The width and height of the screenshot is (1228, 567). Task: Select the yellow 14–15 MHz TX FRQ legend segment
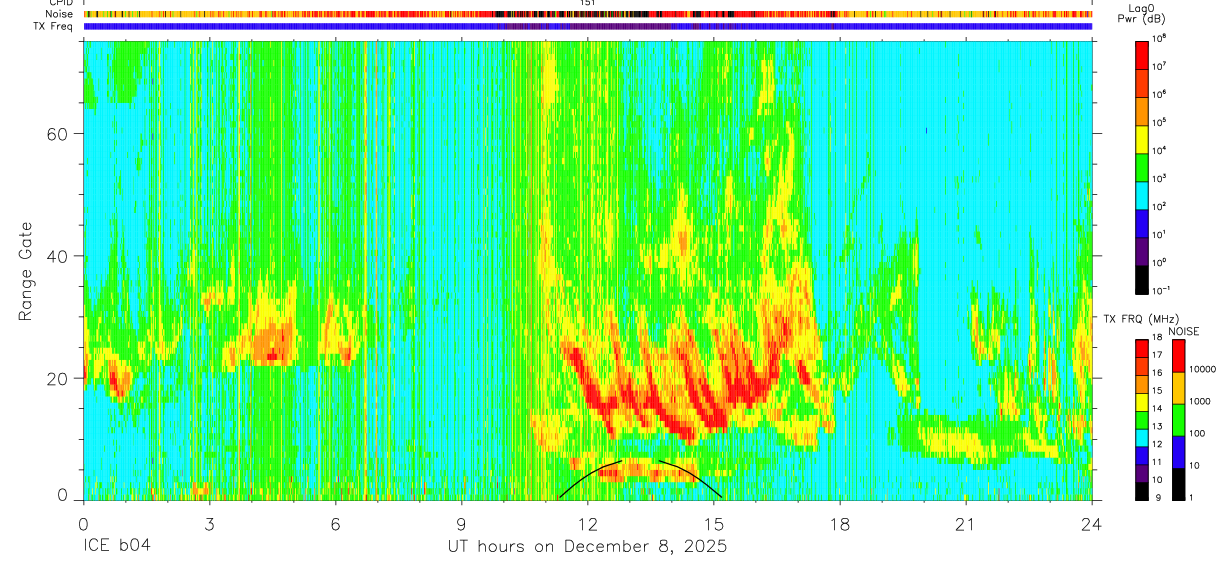point(1141,402)
